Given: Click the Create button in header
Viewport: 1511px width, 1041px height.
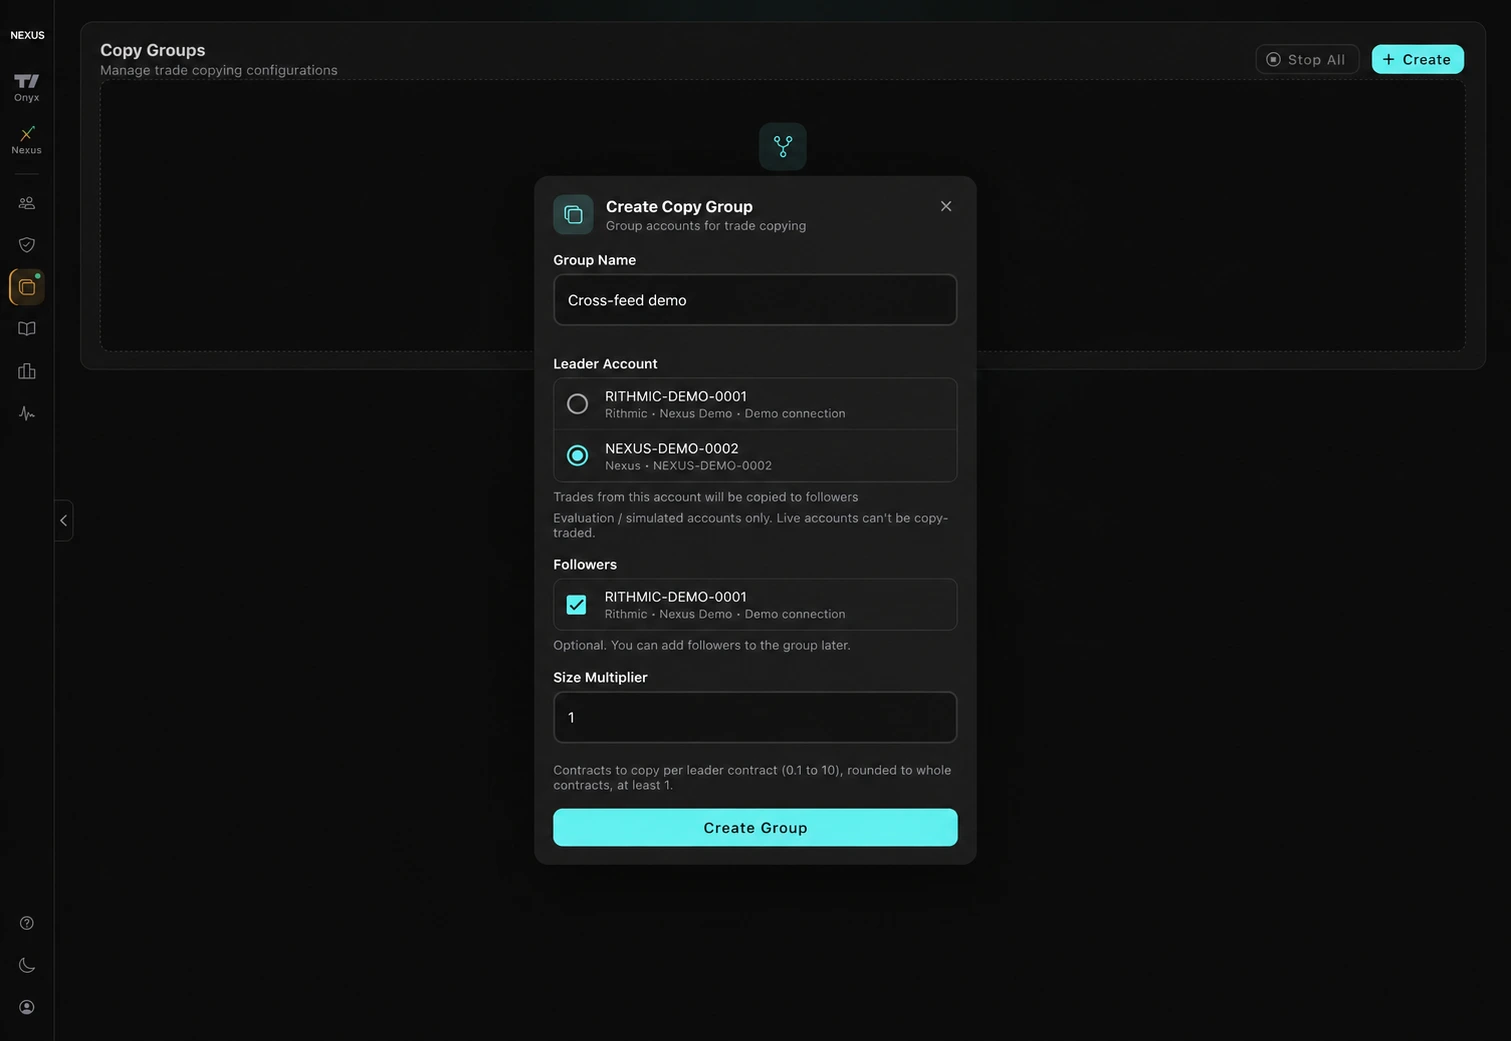Looking at the screenshot, I should click(1417, 59).
